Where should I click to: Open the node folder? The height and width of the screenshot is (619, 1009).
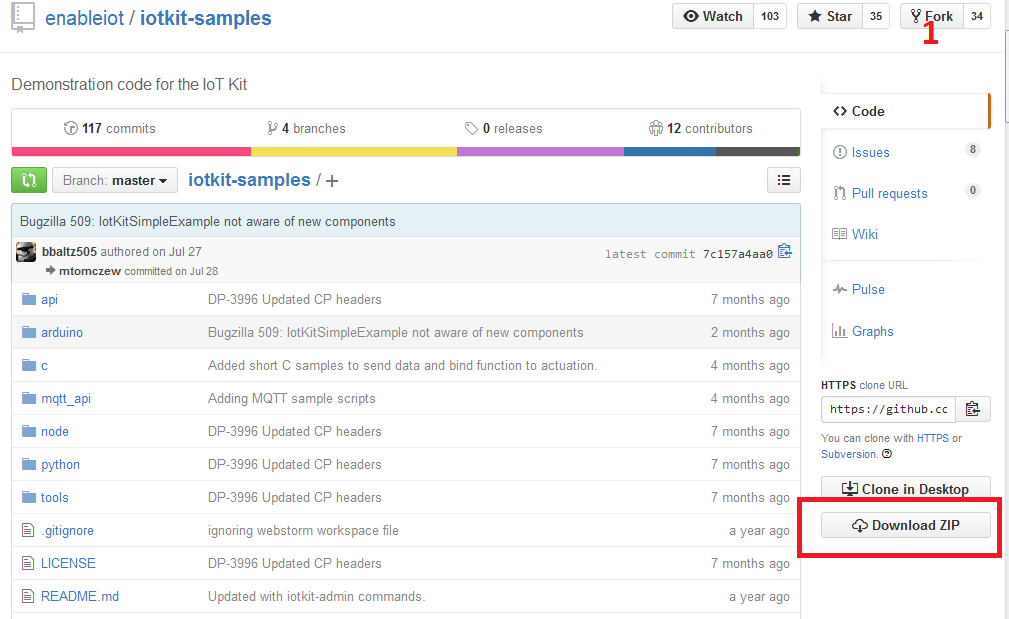pyautogui.click(x=55, y=431)
